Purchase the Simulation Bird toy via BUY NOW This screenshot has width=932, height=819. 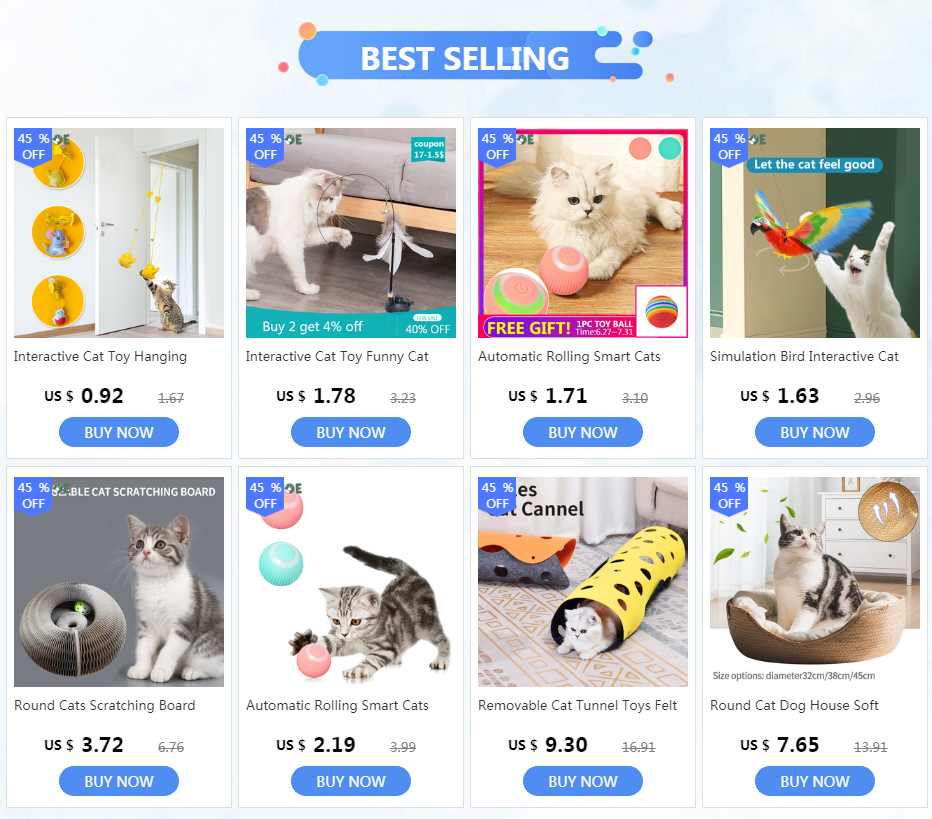pos(814,432)
